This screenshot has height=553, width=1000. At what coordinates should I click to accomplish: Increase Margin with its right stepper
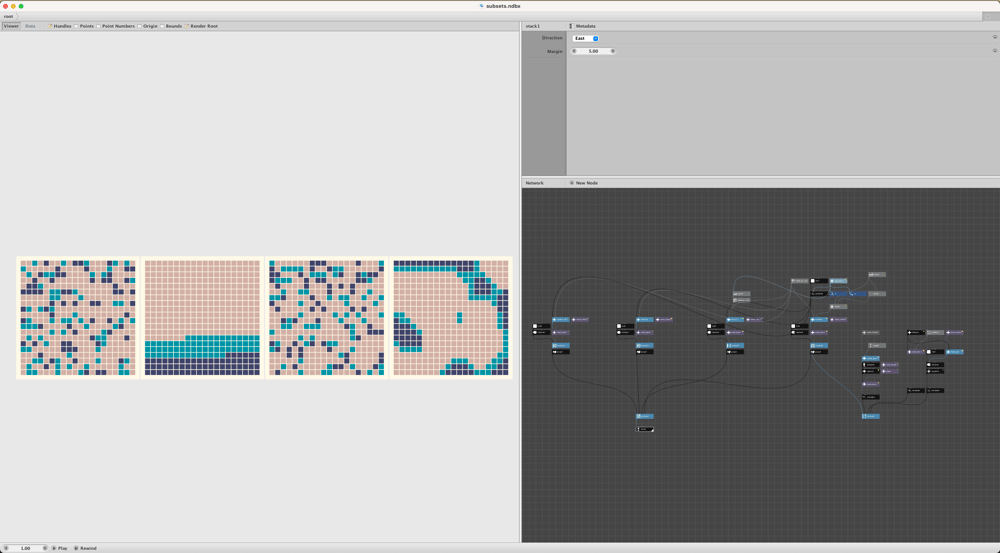(613, 51)
